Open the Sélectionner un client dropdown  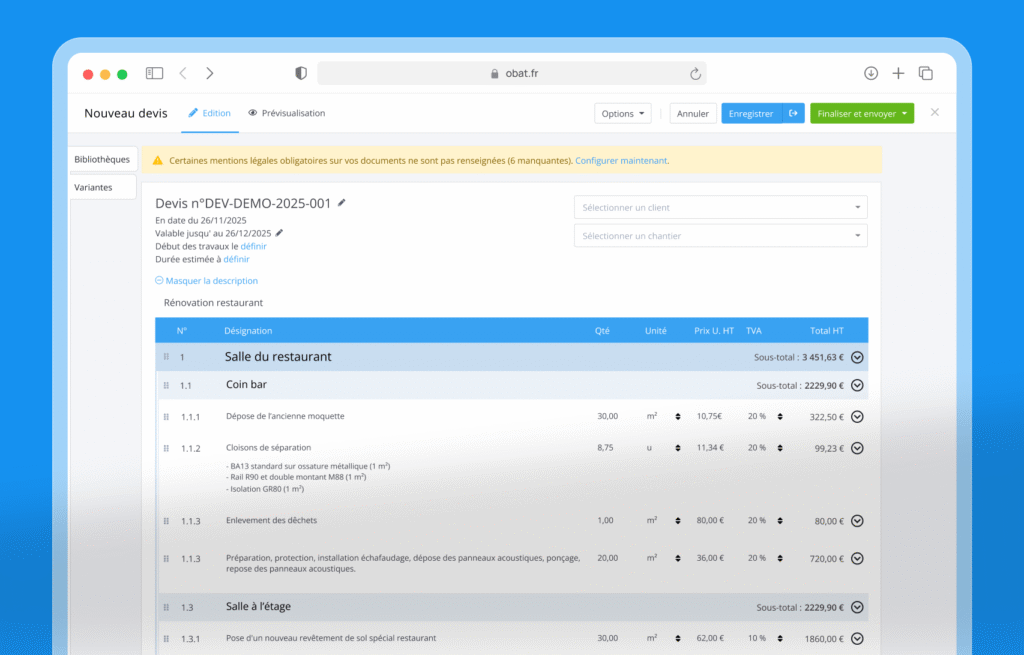[720, 208]
